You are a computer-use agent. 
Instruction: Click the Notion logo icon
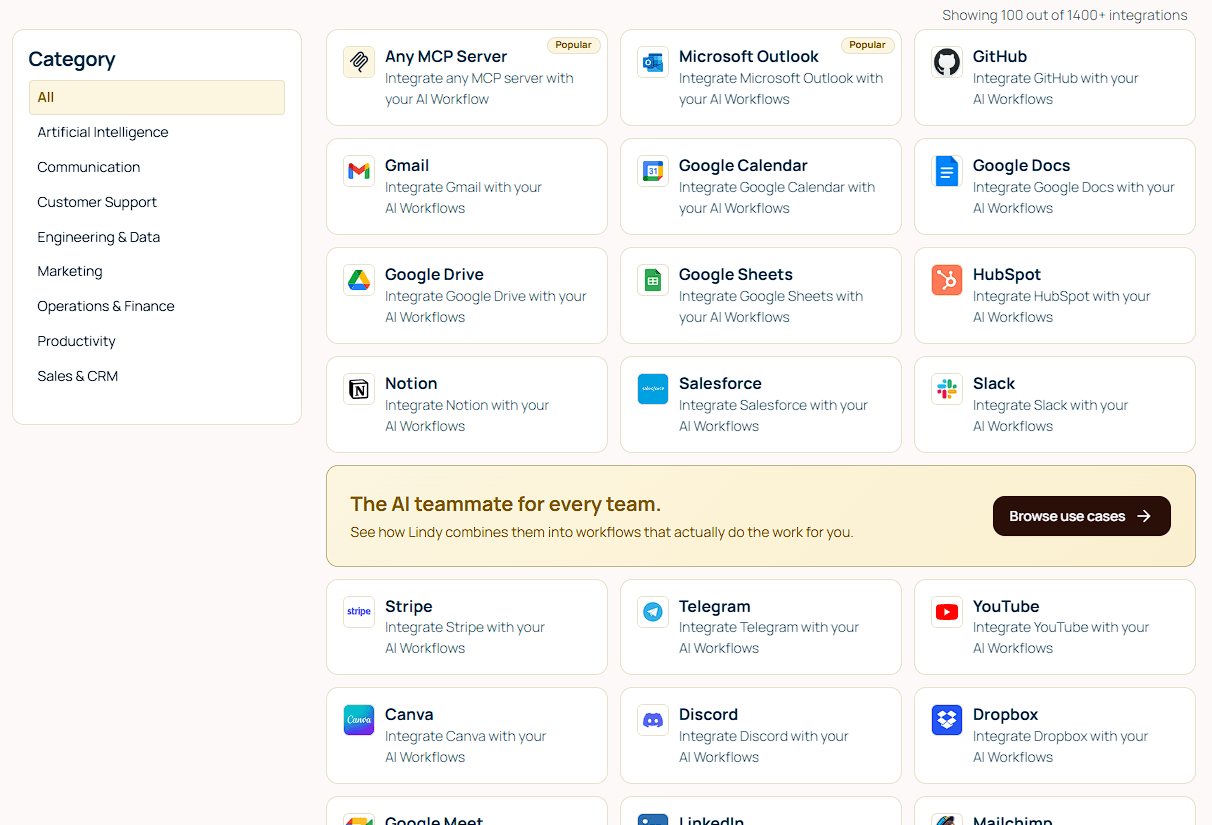tap(359, 389)
